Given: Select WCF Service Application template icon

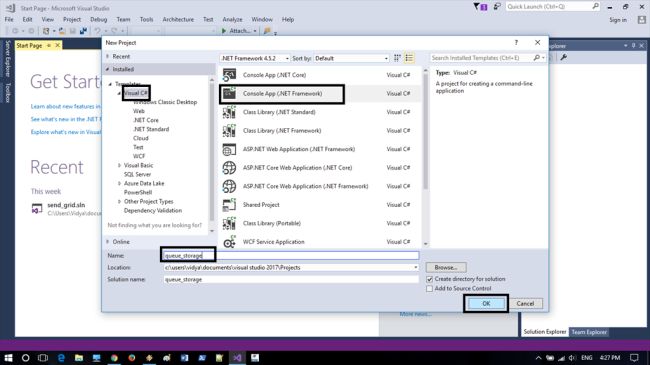Looking at the screenshot, I should 229,242.
